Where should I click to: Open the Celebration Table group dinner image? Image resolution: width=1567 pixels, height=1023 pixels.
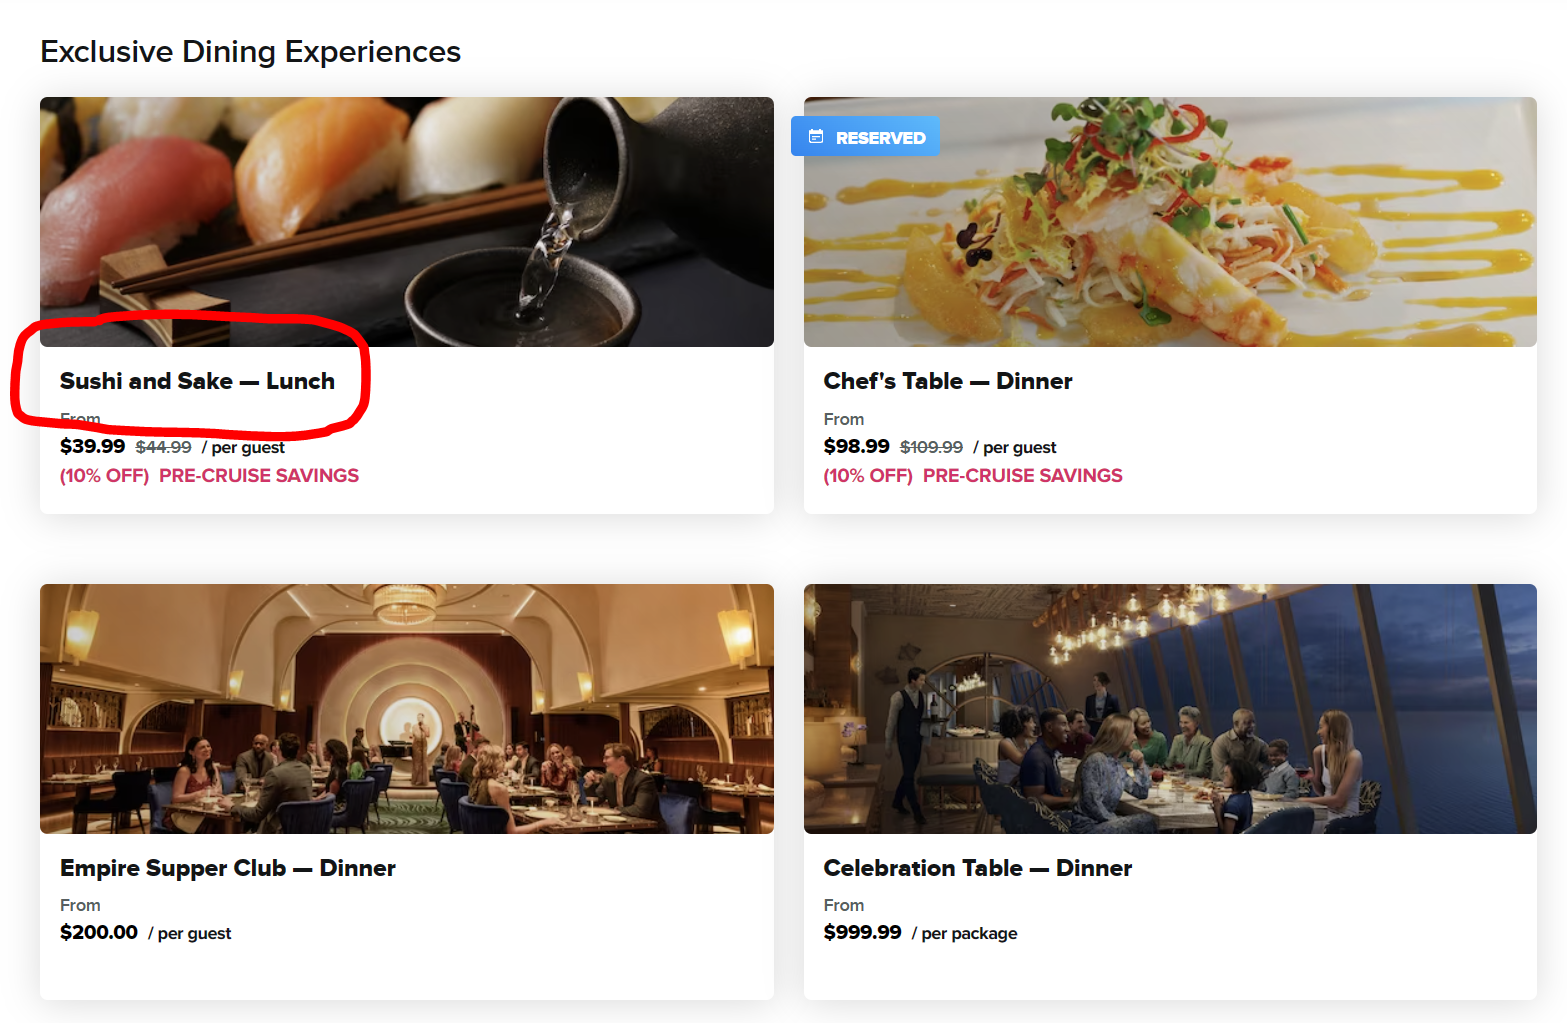point(1170,709)
